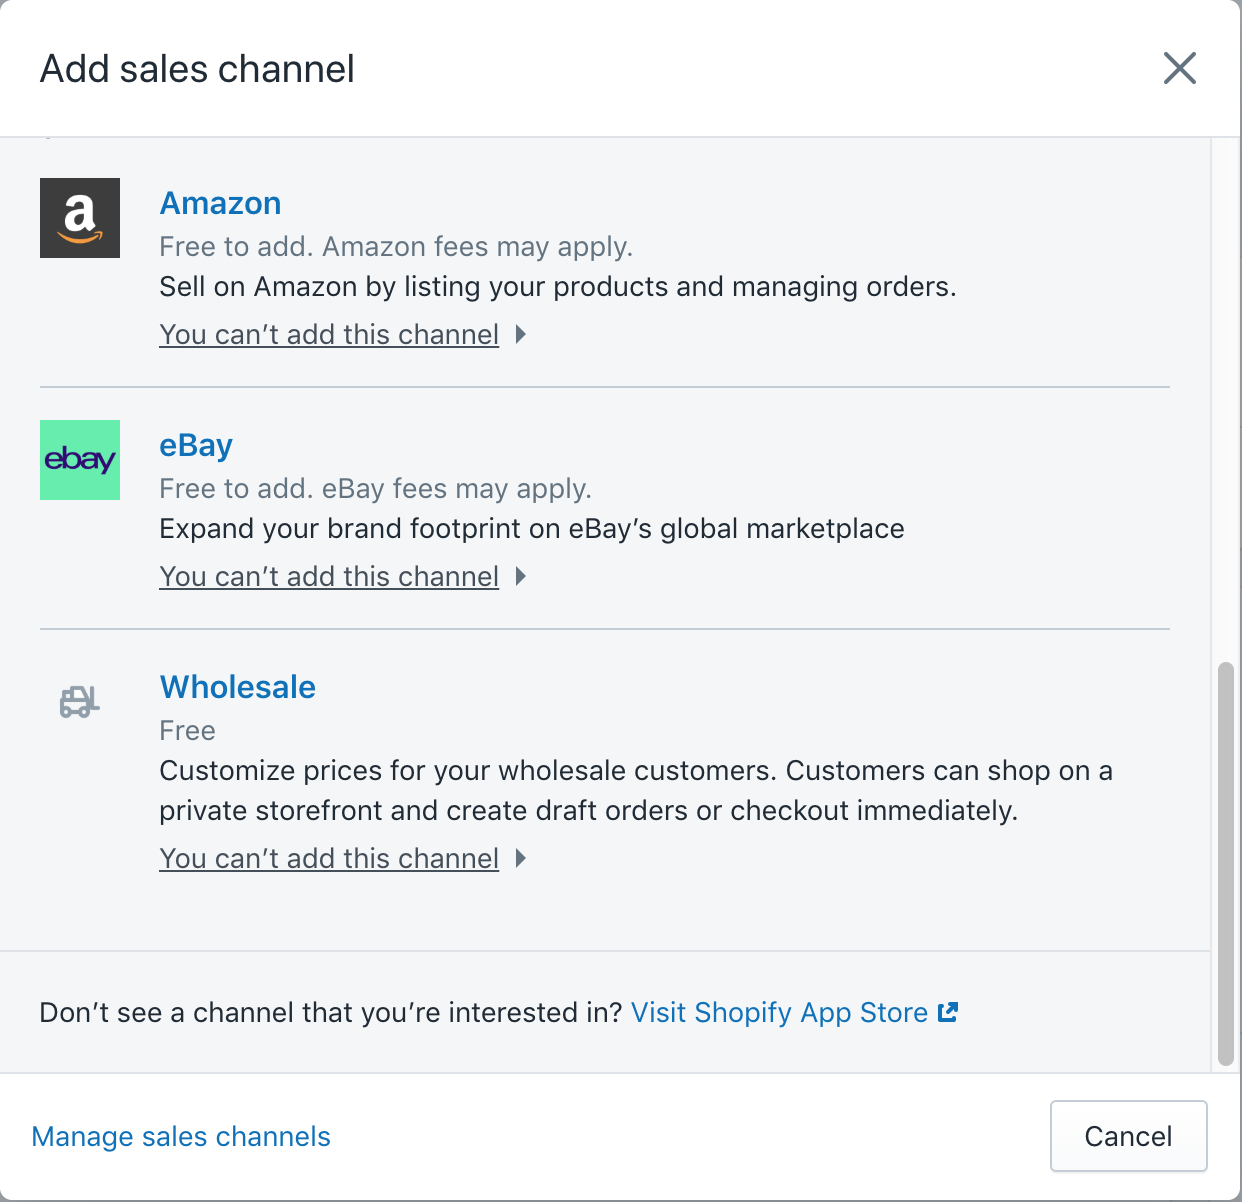Image resolution: width=1242 pixels, height=1202 pixels.
Task: Click "Free to add. Amazon fees may apply." text
Action: tap(396, 246)
